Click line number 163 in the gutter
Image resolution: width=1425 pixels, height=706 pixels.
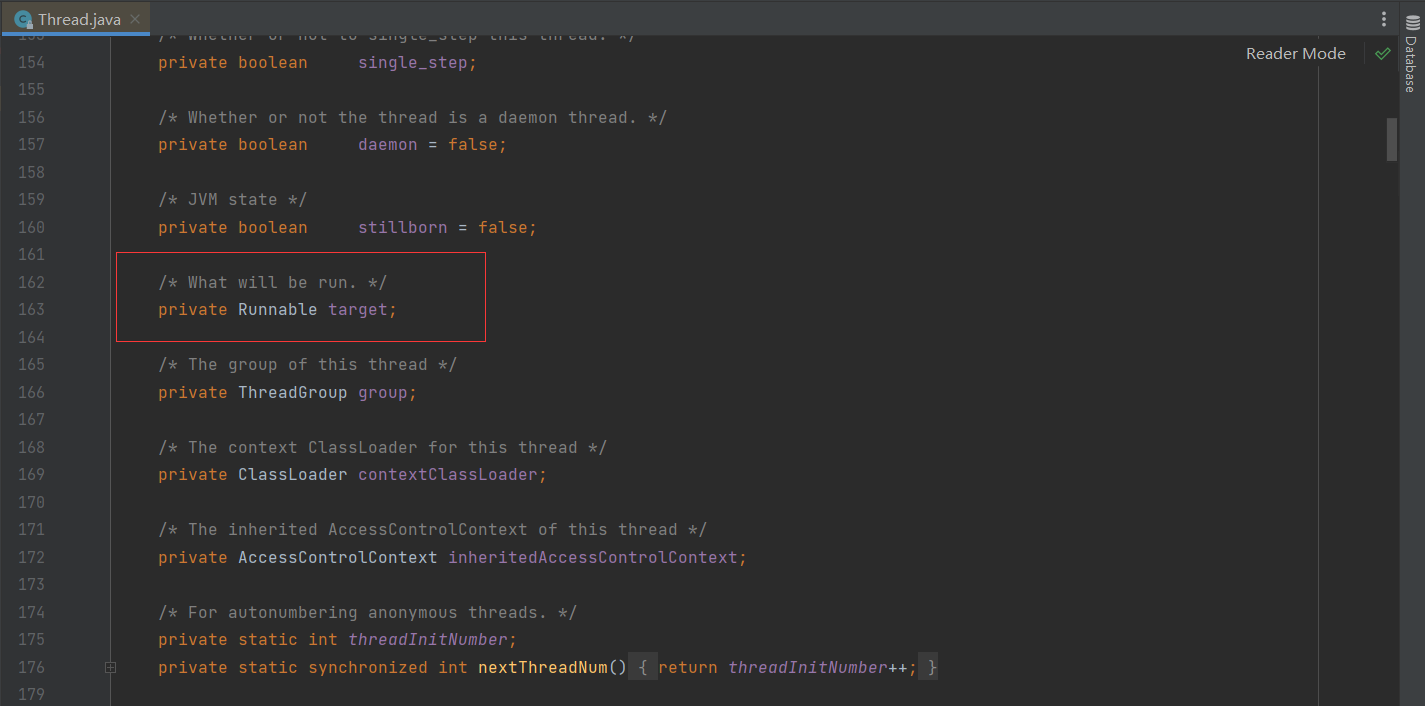point(32,310)
